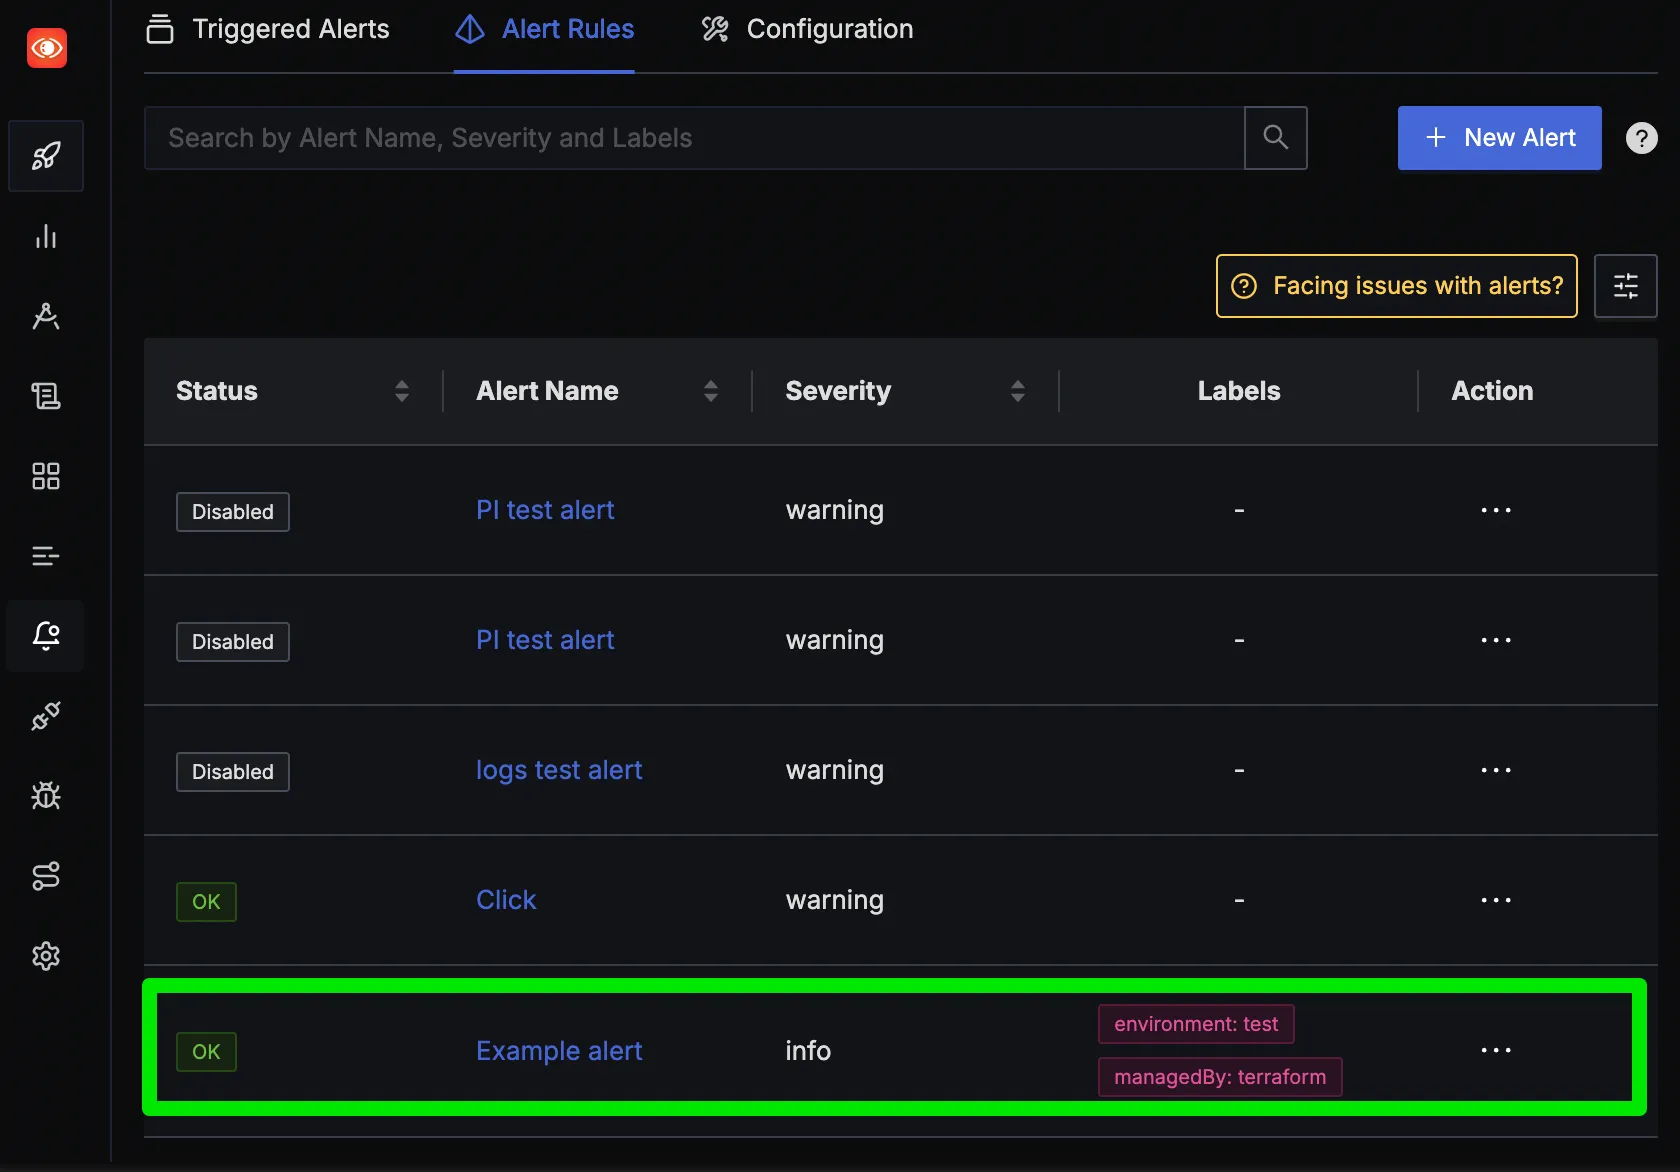Open the column settings sliders icon

tap(1625, 286)
